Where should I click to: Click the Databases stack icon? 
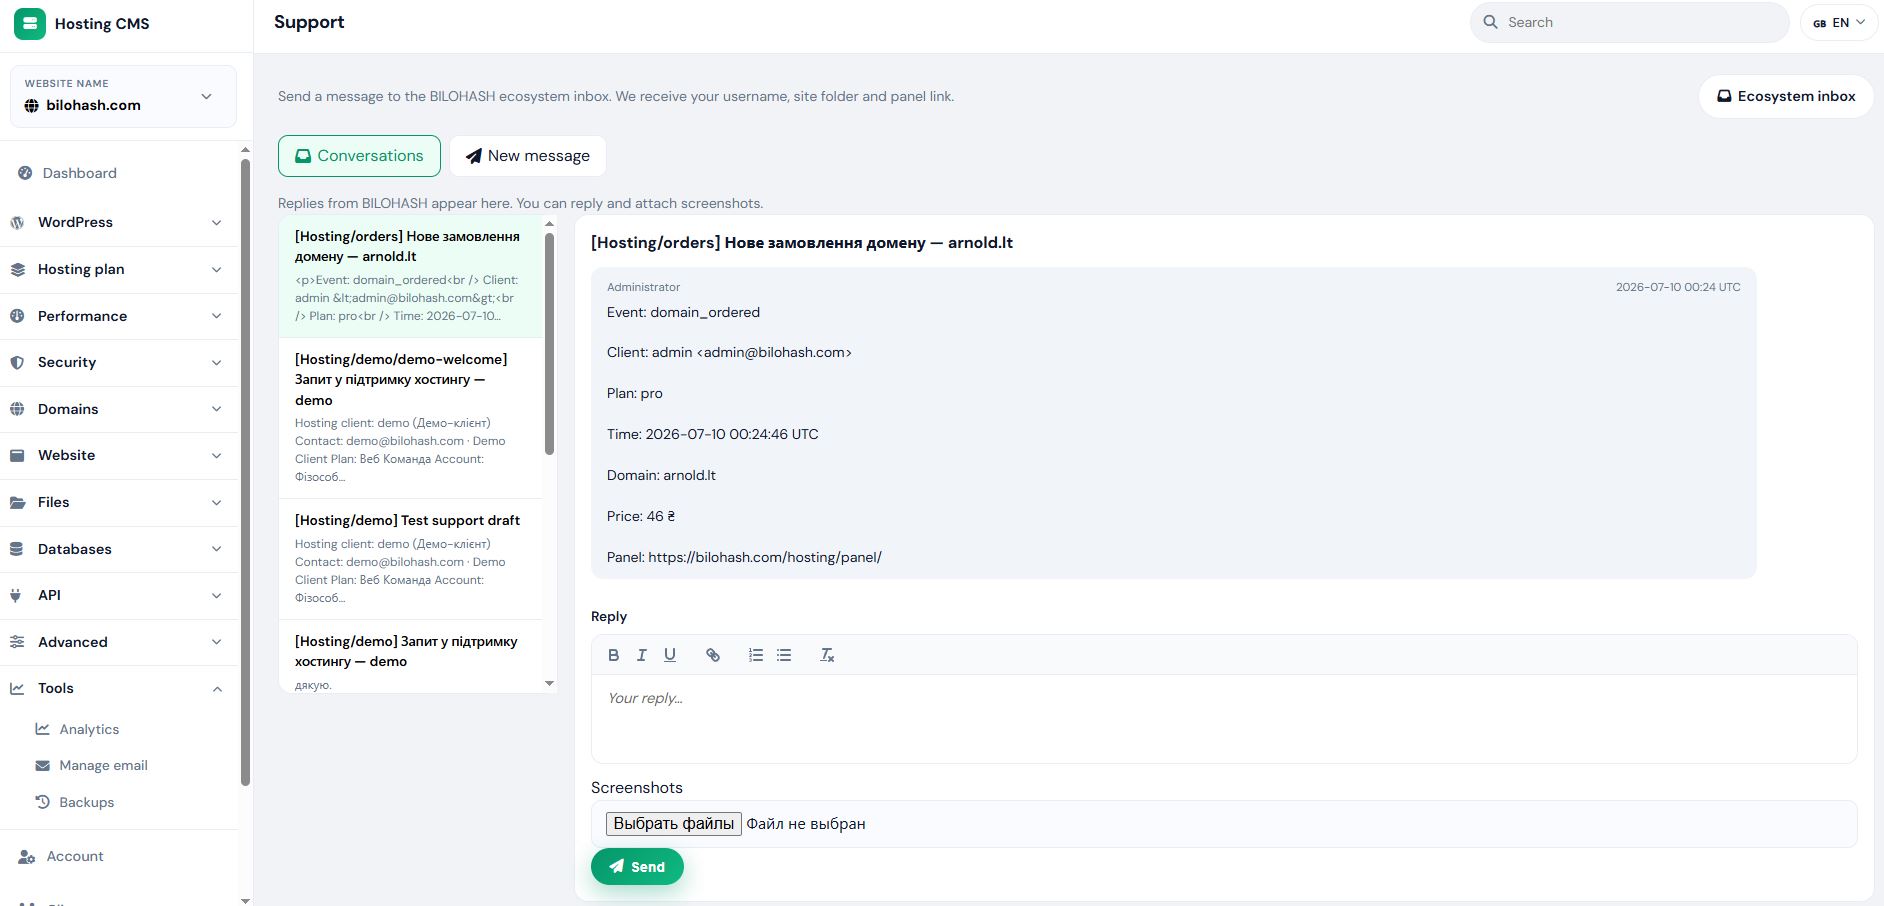point(17,549)
